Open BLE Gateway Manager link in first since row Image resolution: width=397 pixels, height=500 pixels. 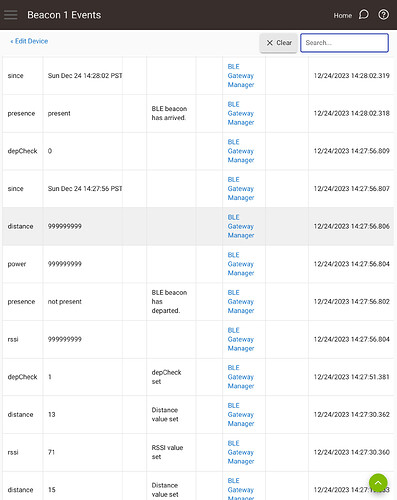pos(241,76)
